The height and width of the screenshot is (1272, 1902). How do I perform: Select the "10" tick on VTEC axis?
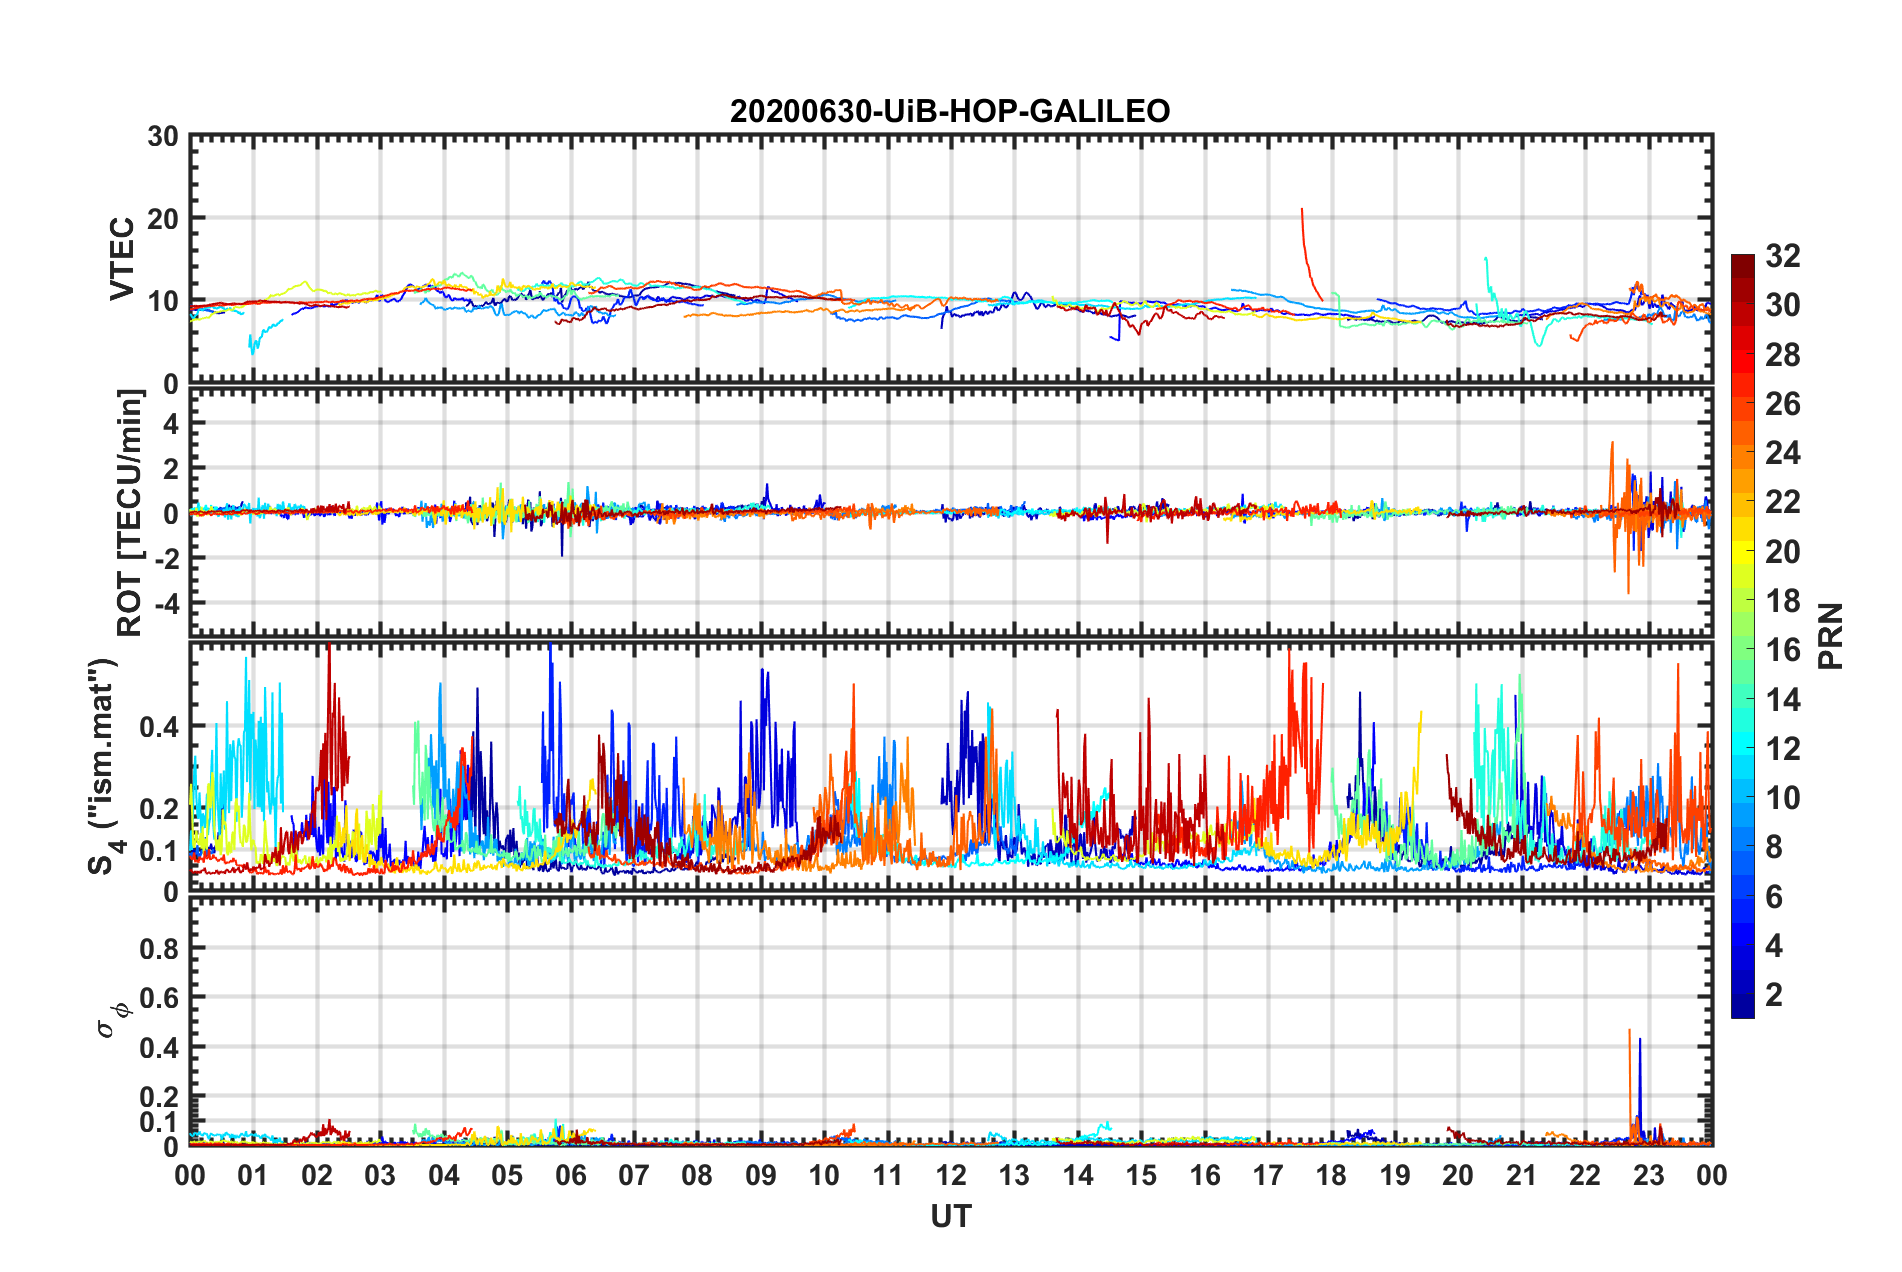163,301
